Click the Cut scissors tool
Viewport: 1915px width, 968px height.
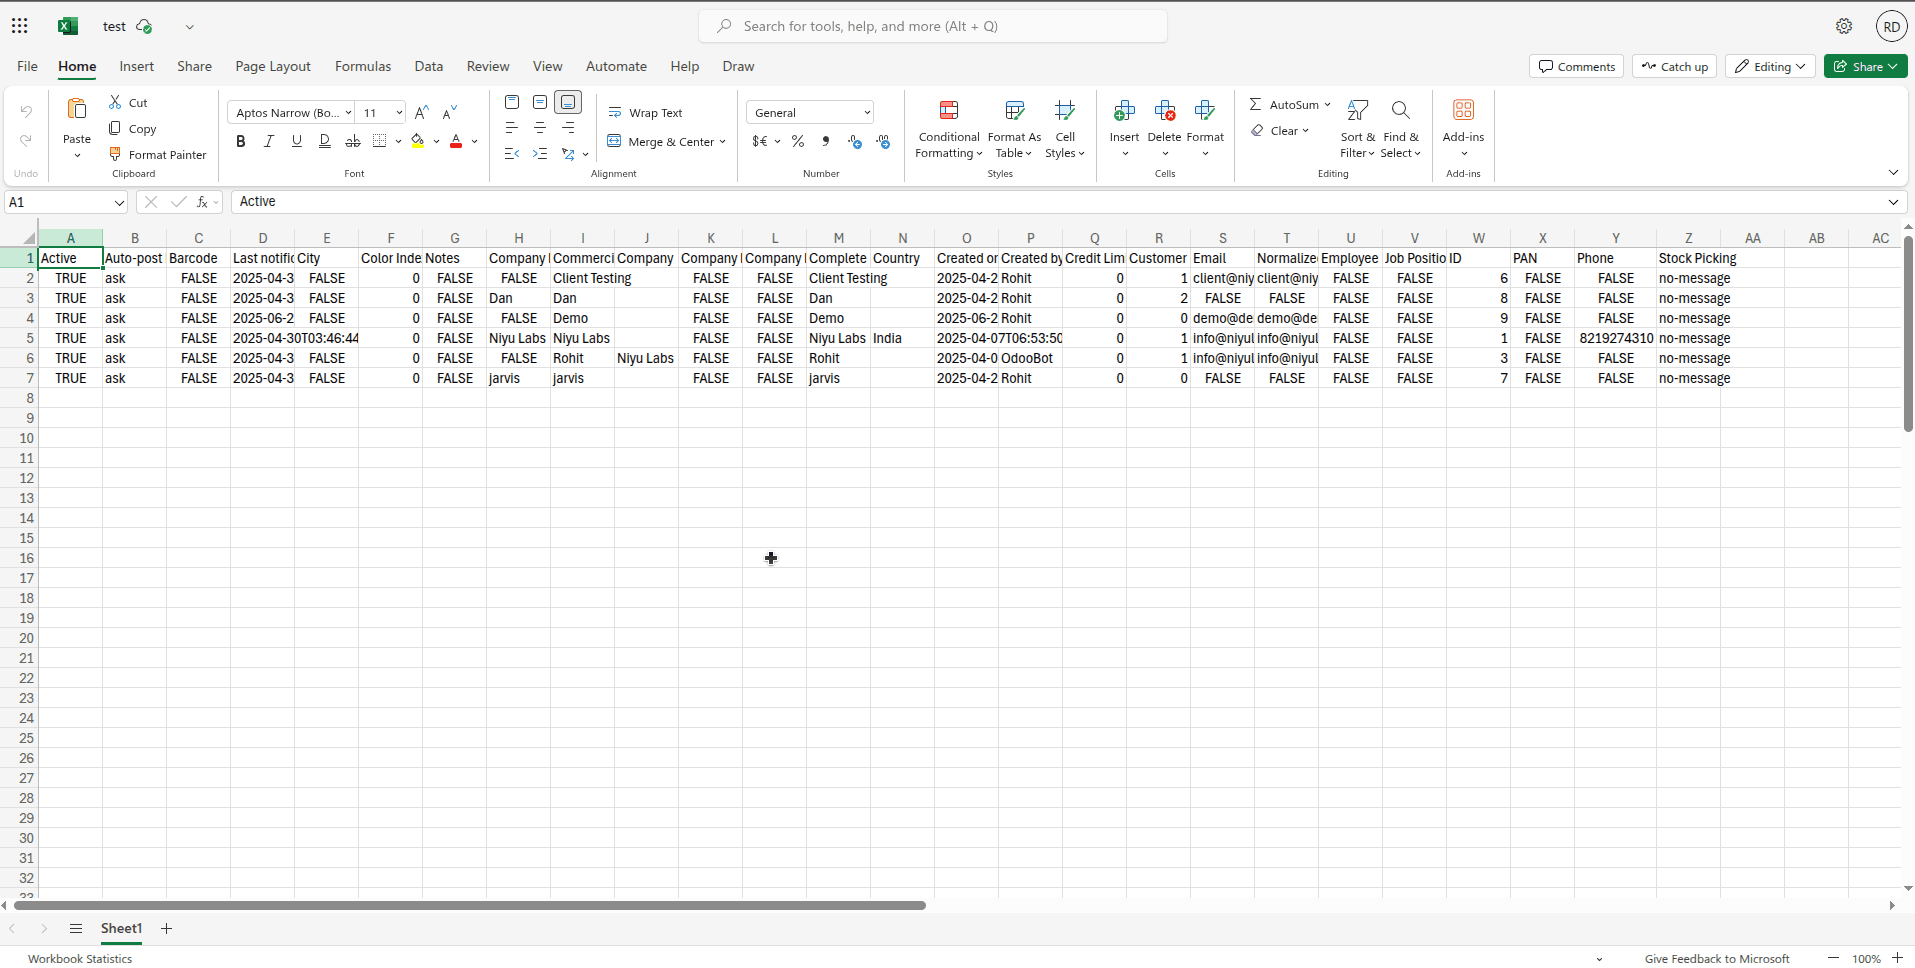pyautogui.click(x=128, y=103)
